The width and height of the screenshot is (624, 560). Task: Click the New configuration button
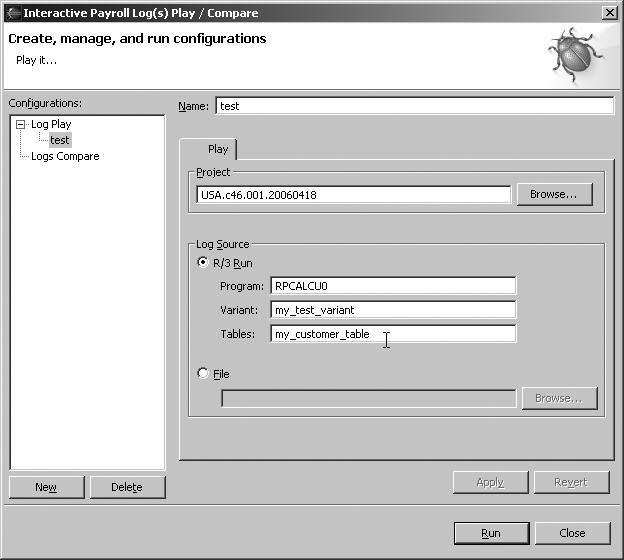[x=46, y=487]
